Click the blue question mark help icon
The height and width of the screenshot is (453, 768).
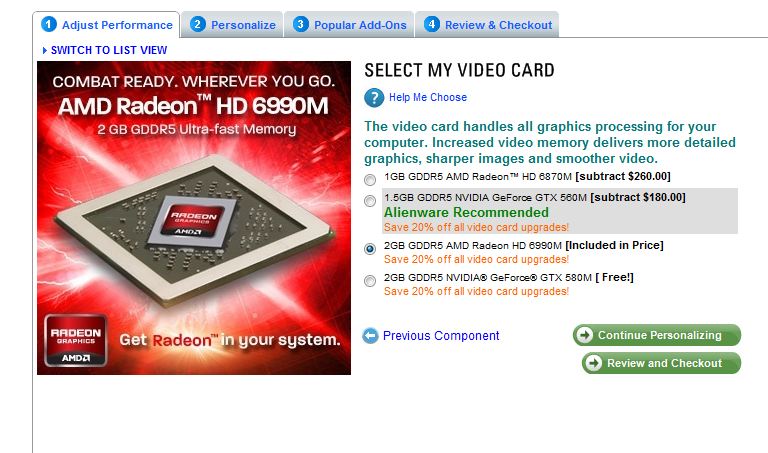click(374, 97)
